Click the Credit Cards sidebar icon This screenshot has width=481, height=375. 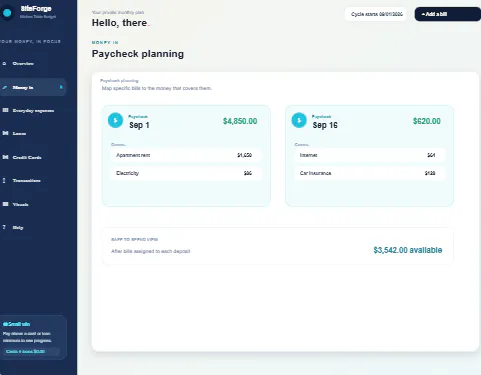5,157
